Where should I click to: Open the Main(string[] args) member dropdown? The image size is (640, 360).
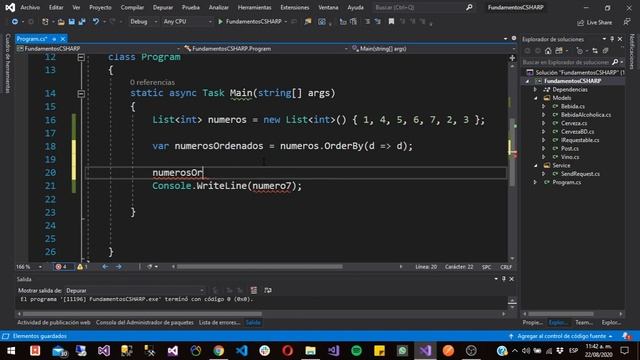coord(433,49)
